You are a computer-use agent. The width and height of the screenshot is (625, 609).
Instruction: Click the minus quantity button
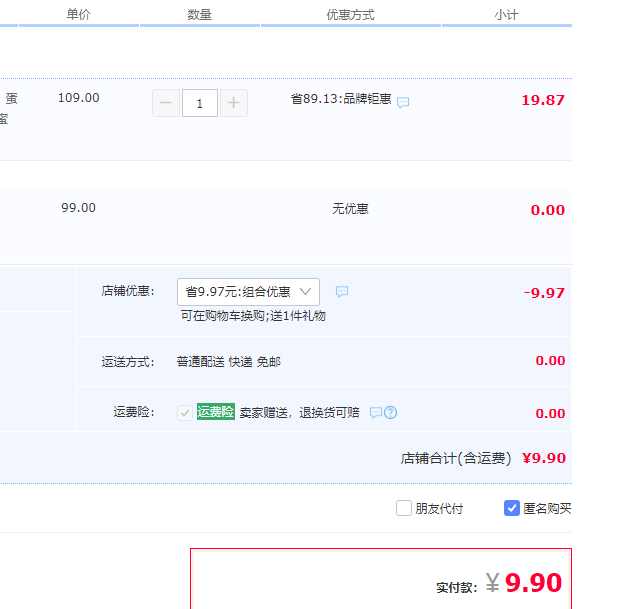click(x=166, y=103)
